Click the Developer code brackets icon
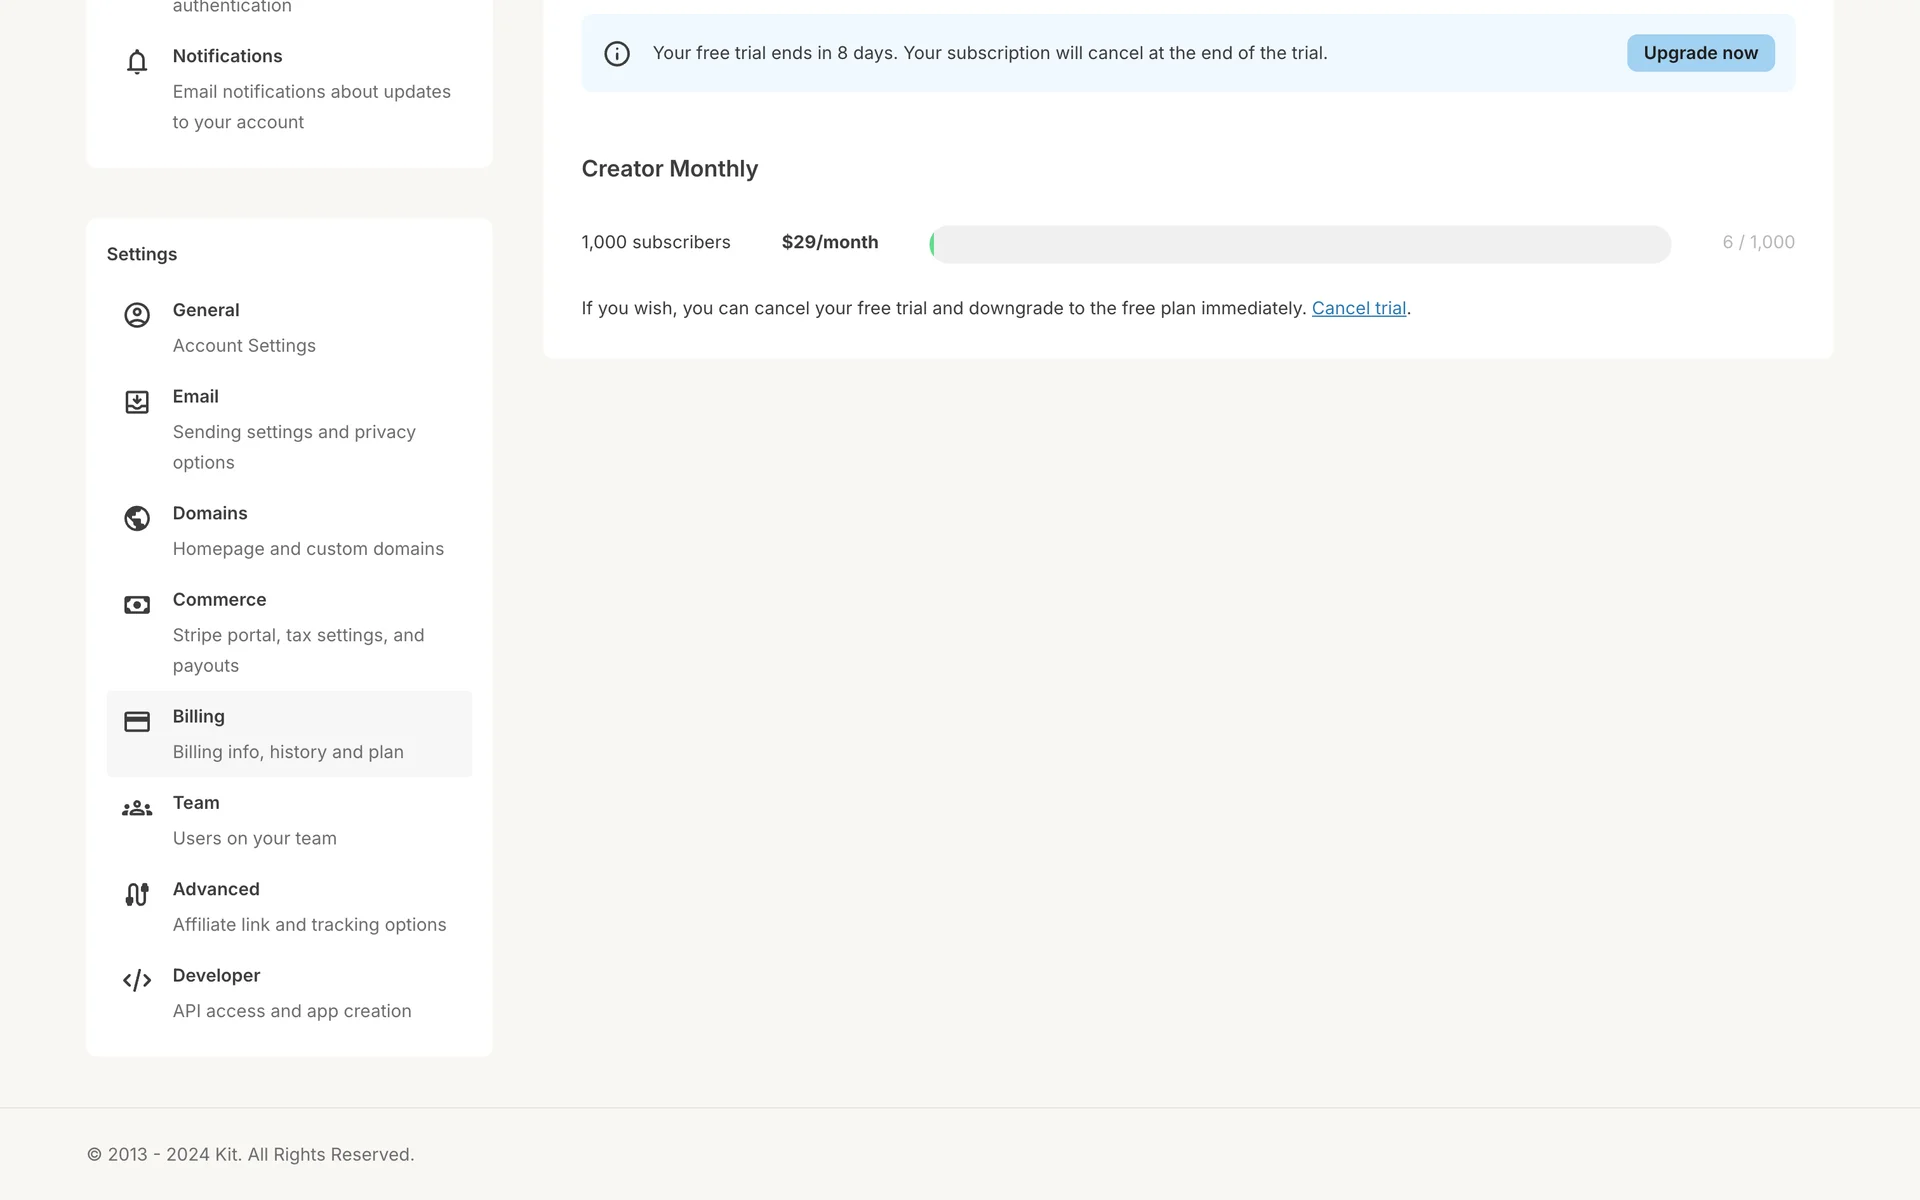Viewport: 1920px width, 1200px height. pos(137,981)
